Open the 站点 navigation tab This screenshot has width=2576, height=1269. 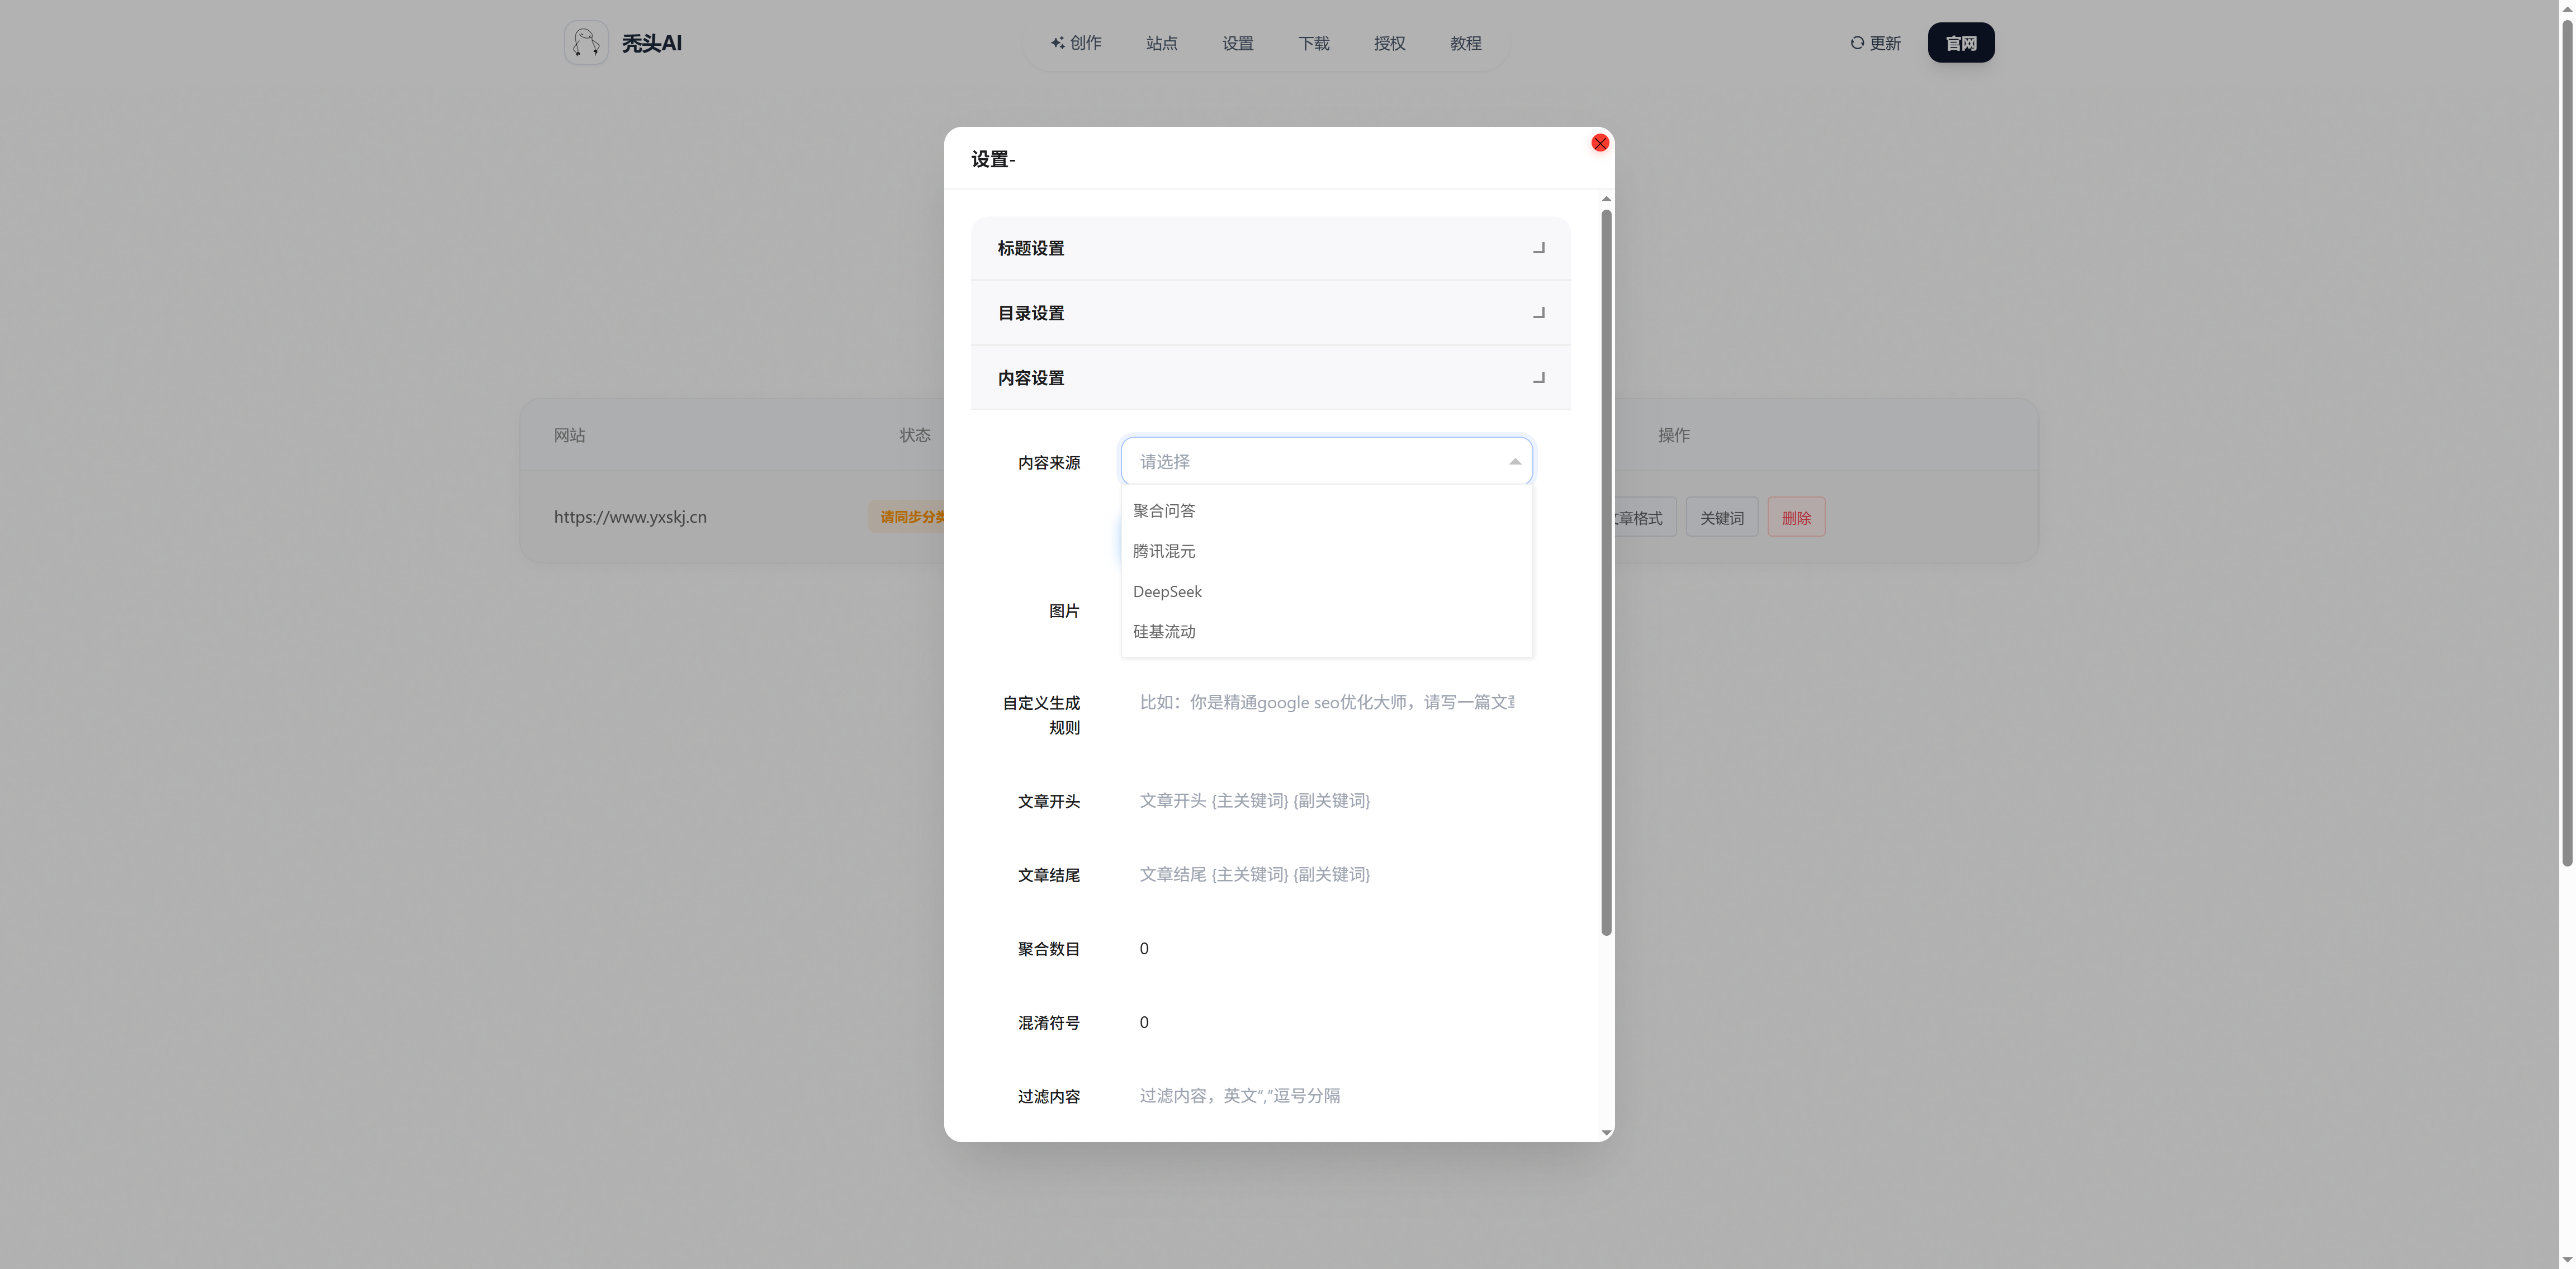(1161, 43)
